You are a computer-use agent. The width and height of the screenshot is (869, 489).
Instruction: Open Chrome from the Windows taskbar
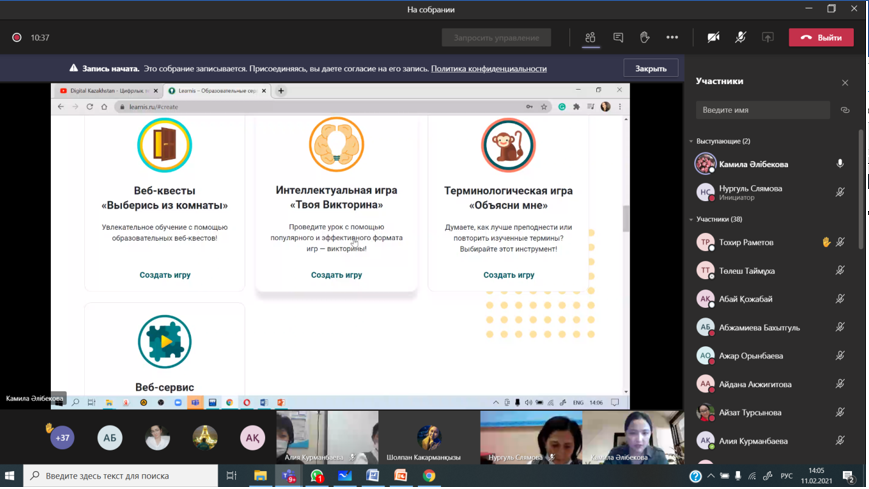428,476
